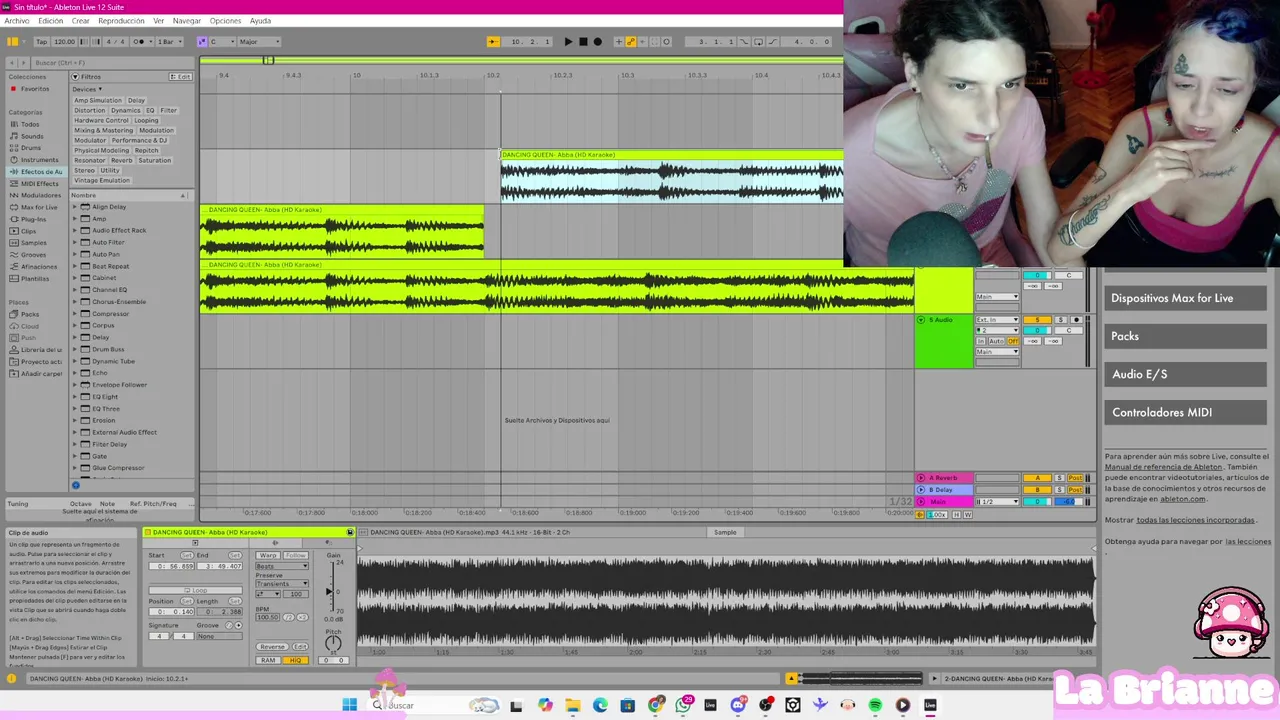Open the Manual de referencia de Ableton link
The height and width of the screenshot is (720, 1280).
(x=1163, y=467)
